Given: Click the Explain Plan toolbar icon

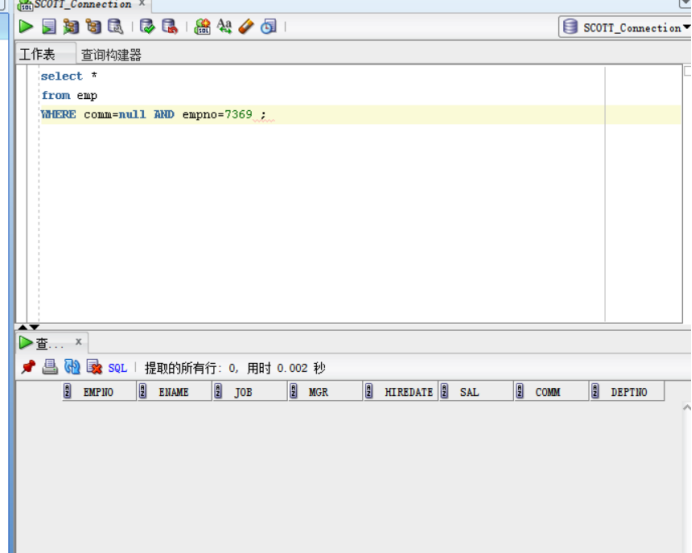Looking at the screenshot, I should click(71, 27).
